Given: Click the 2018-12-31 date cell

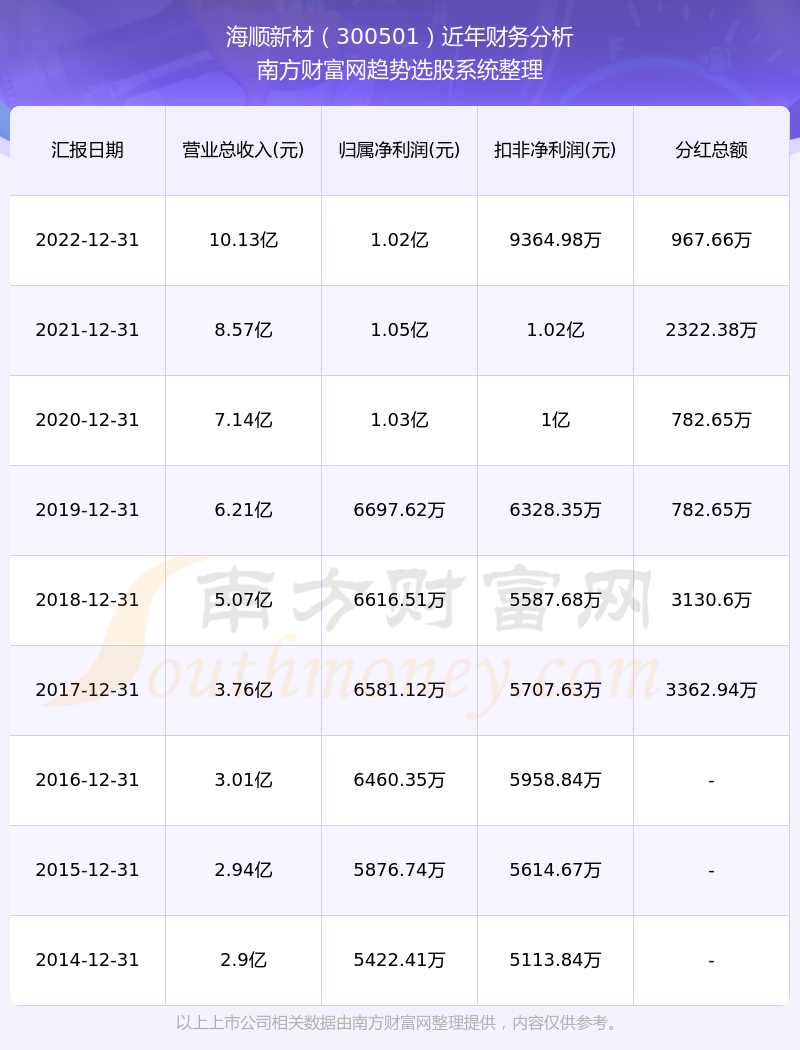Looking at the screenshot, I should [x=88, y=600].
